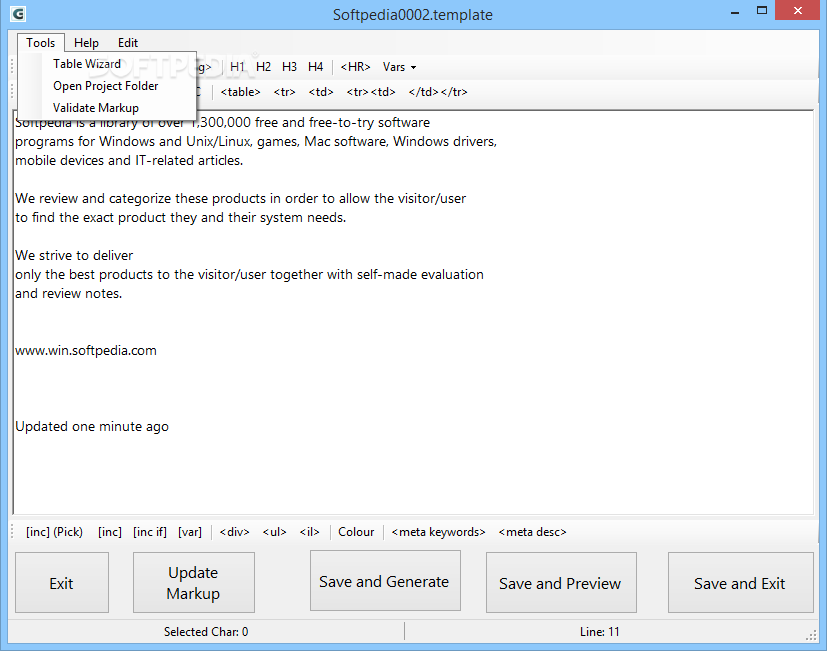Insert the closing </td></tr> tags
The height and width of the screenshot is (651, 827).
(x=438, y=92)
